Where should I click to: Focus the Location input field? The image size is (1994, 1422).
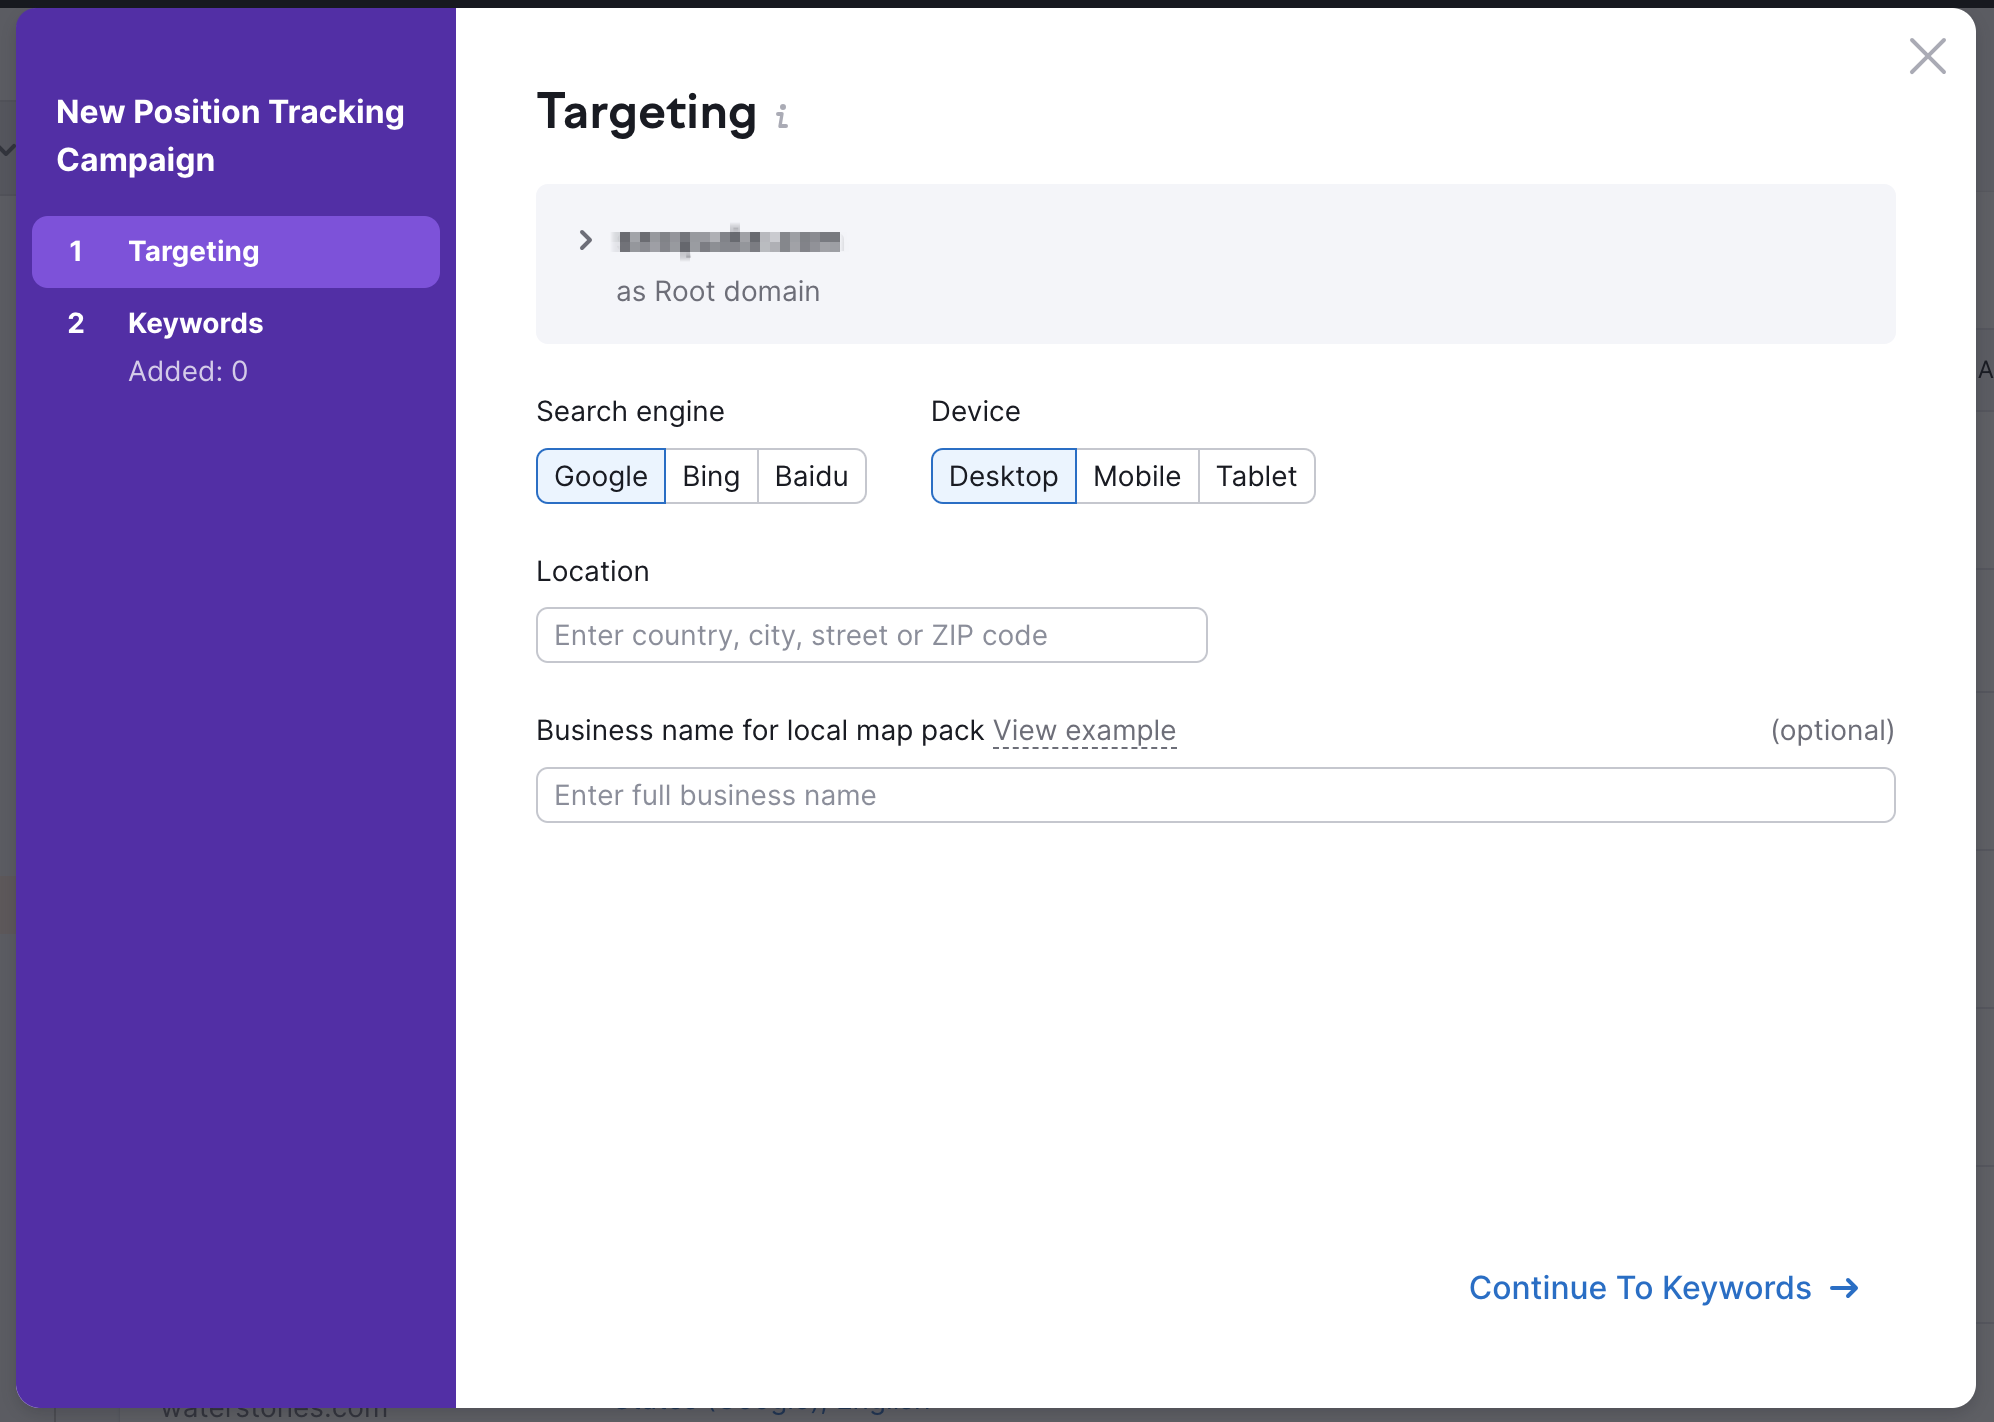(871, 635)
